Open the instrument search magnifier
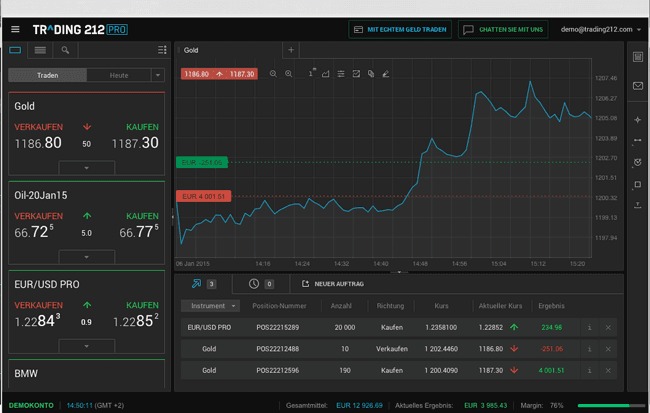The image size is (650, 413). tap(65, 50)
